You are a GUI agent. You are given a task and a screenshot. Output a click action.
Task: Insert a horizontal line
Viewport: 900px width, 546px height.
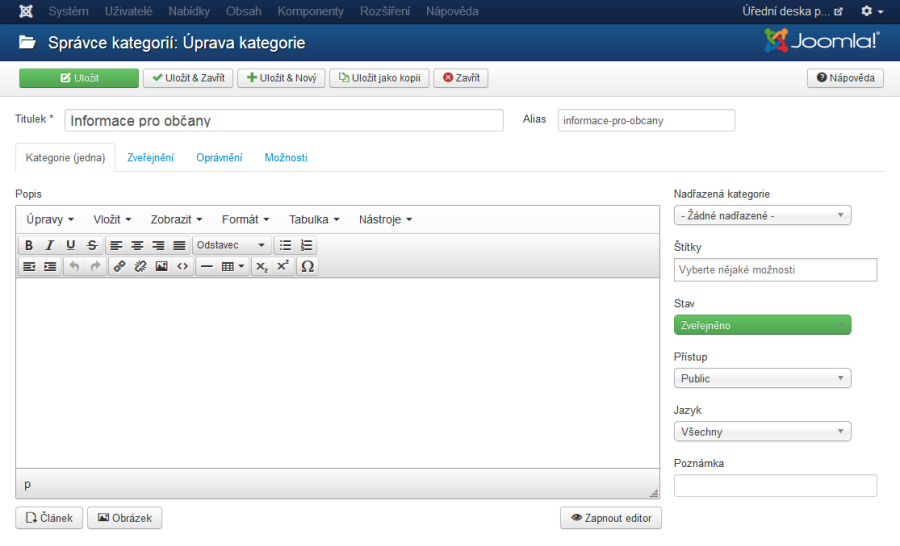(207, 266)
